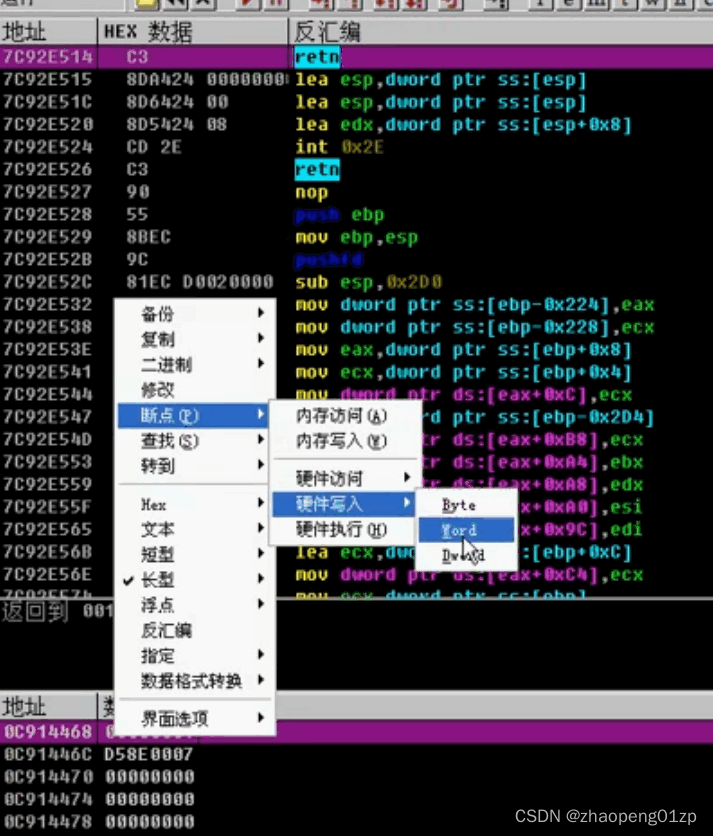
Task: Open the 短型 display submenu
Action: [195, 554]
